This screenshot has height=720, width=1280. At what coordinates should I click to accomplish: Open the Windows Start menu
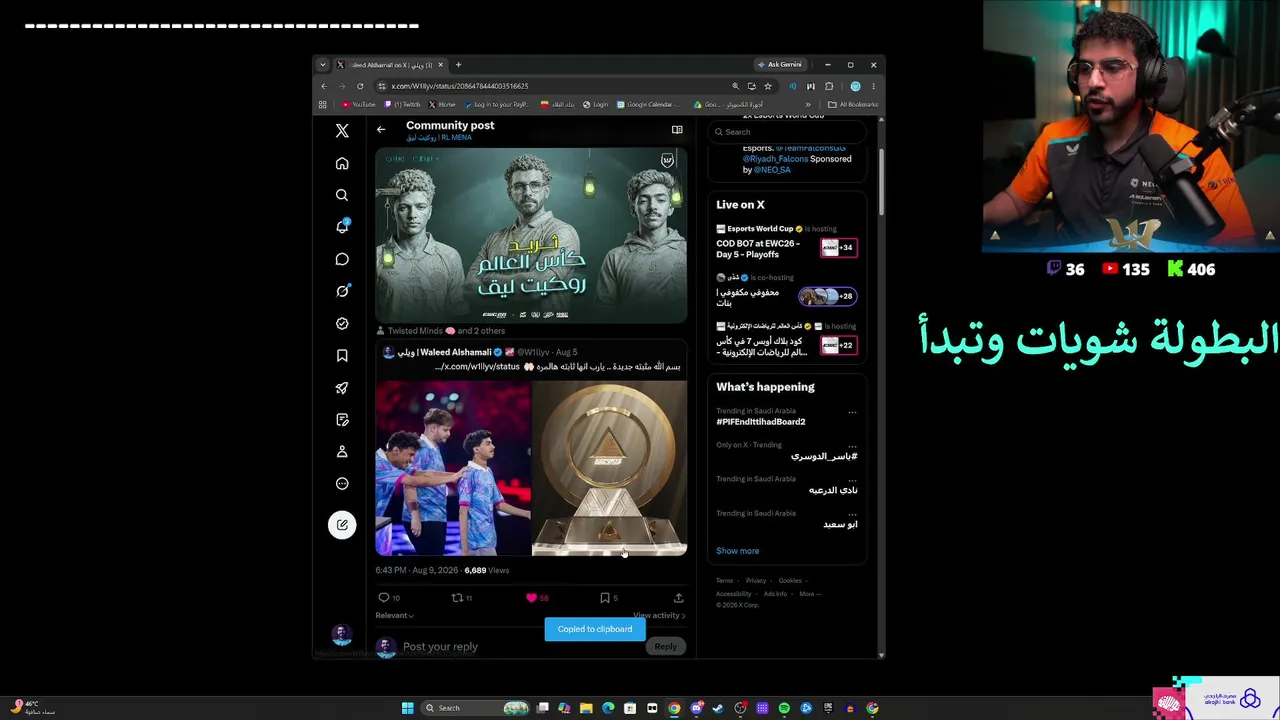click(407, 708)
